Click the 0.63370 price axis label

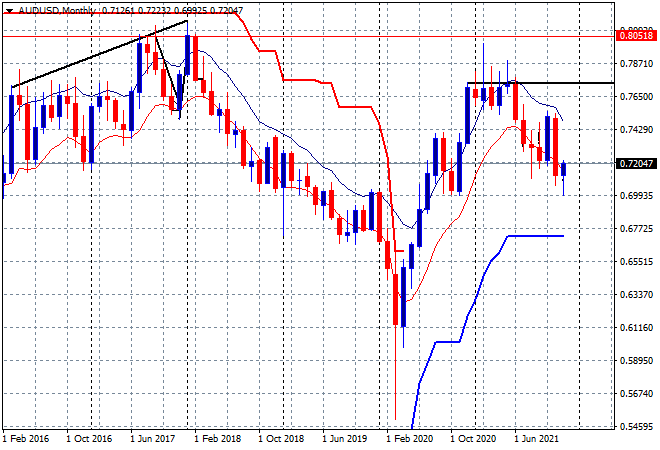[x=636, y=294]
